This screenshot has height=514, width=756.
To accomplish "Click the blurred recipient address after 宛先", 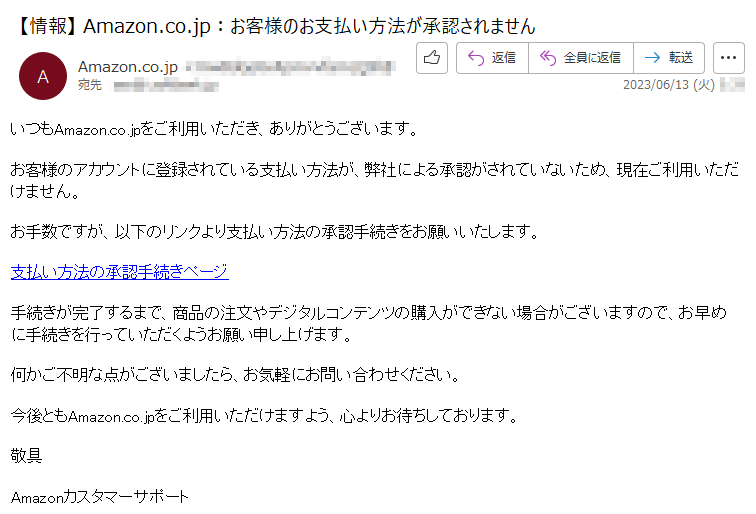I will pos(166,86).
